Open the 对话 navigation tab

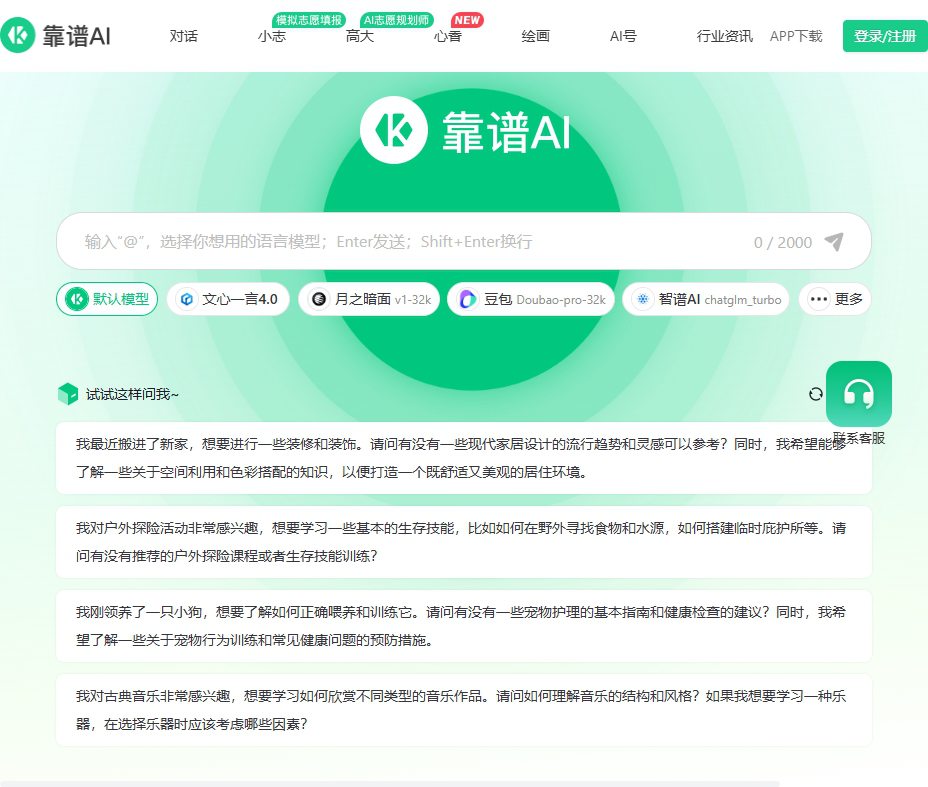click(184, 36)
